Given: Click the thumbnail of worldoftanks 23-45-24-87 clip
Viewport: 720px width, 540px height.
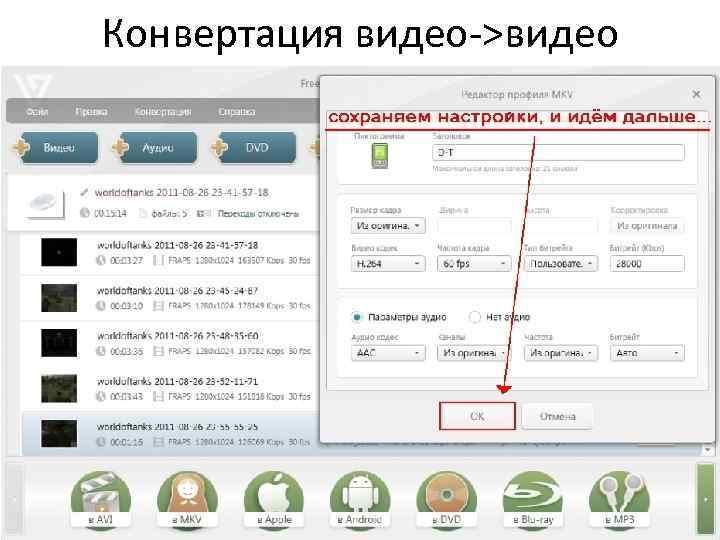Looking at the screenshot, I should (x=59, y=298).
